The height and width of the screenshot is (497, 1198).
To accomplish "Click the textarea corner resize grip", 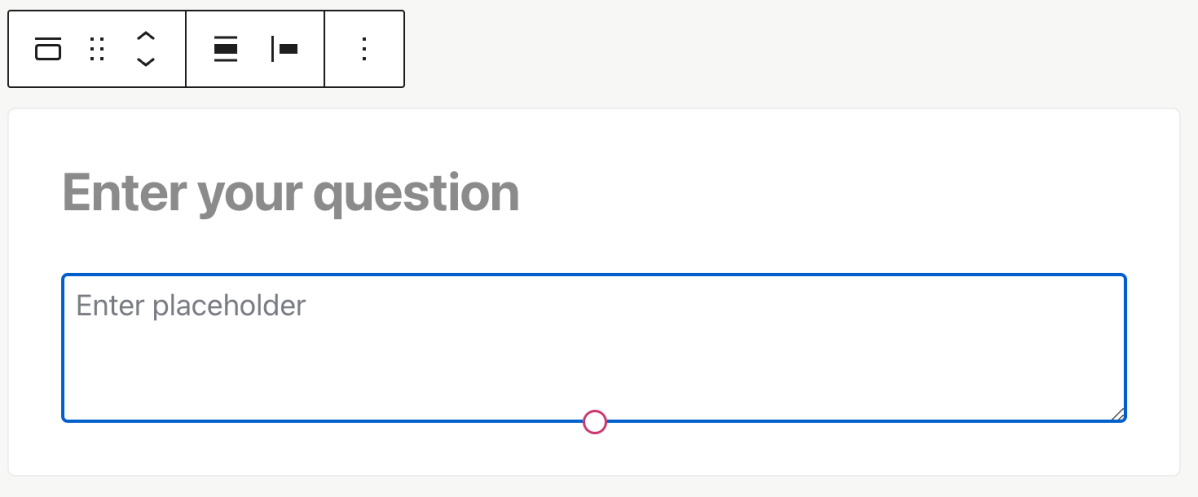I will click(x=1118, y=414).
